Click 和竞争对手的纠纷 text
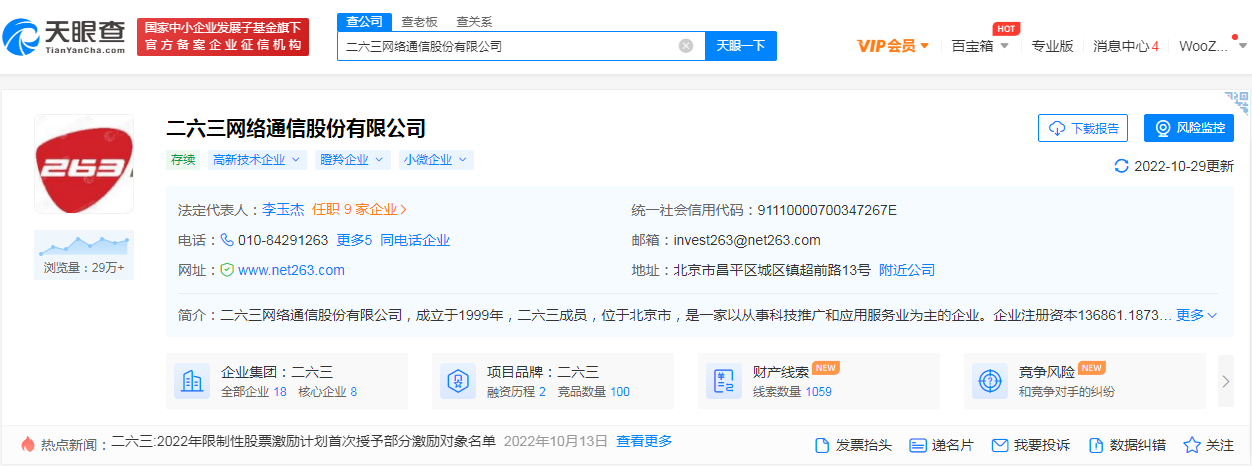The image size is (1252, 466). pyautogui.click(x=1067, y=392)
